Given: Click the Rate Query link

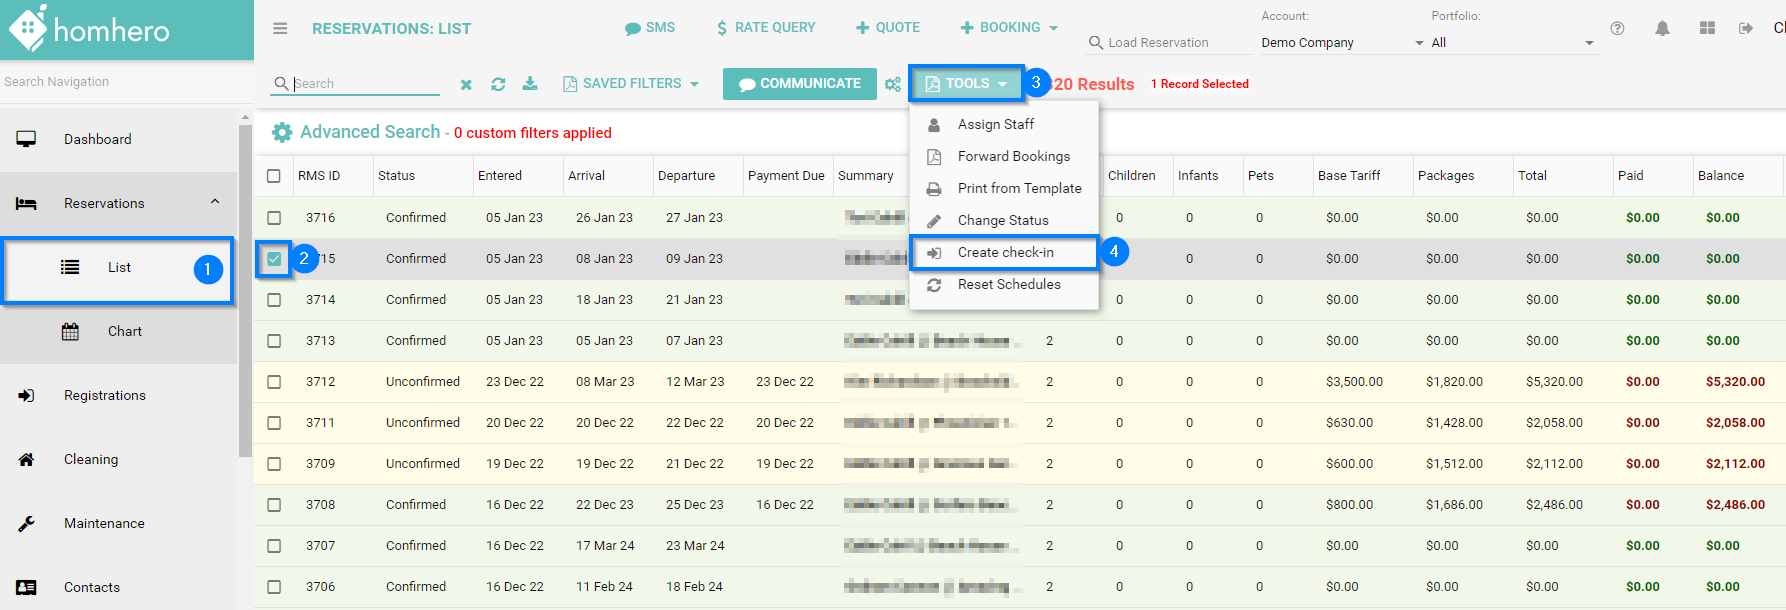Looking at the screenshot, I should tap(766, 28).
